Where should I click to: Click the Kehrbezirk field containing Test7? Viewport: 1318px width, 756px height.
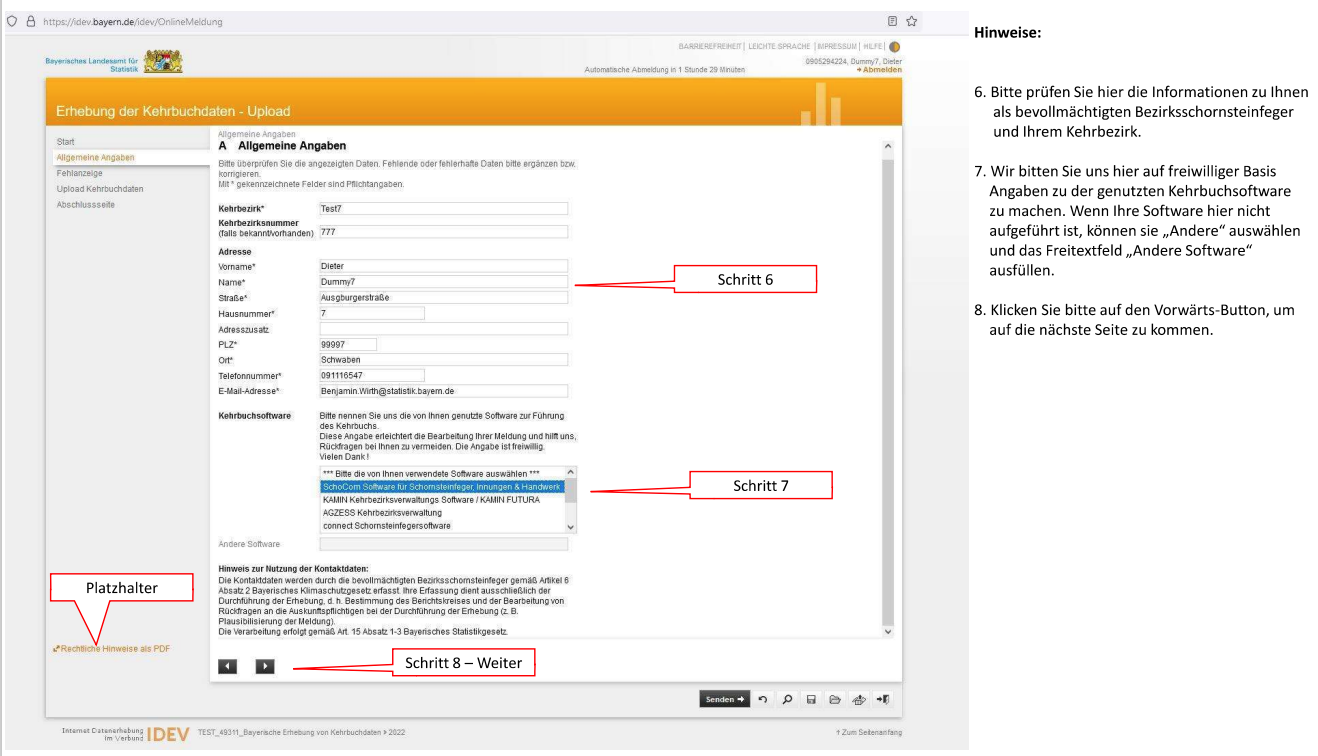coord(443,209)
